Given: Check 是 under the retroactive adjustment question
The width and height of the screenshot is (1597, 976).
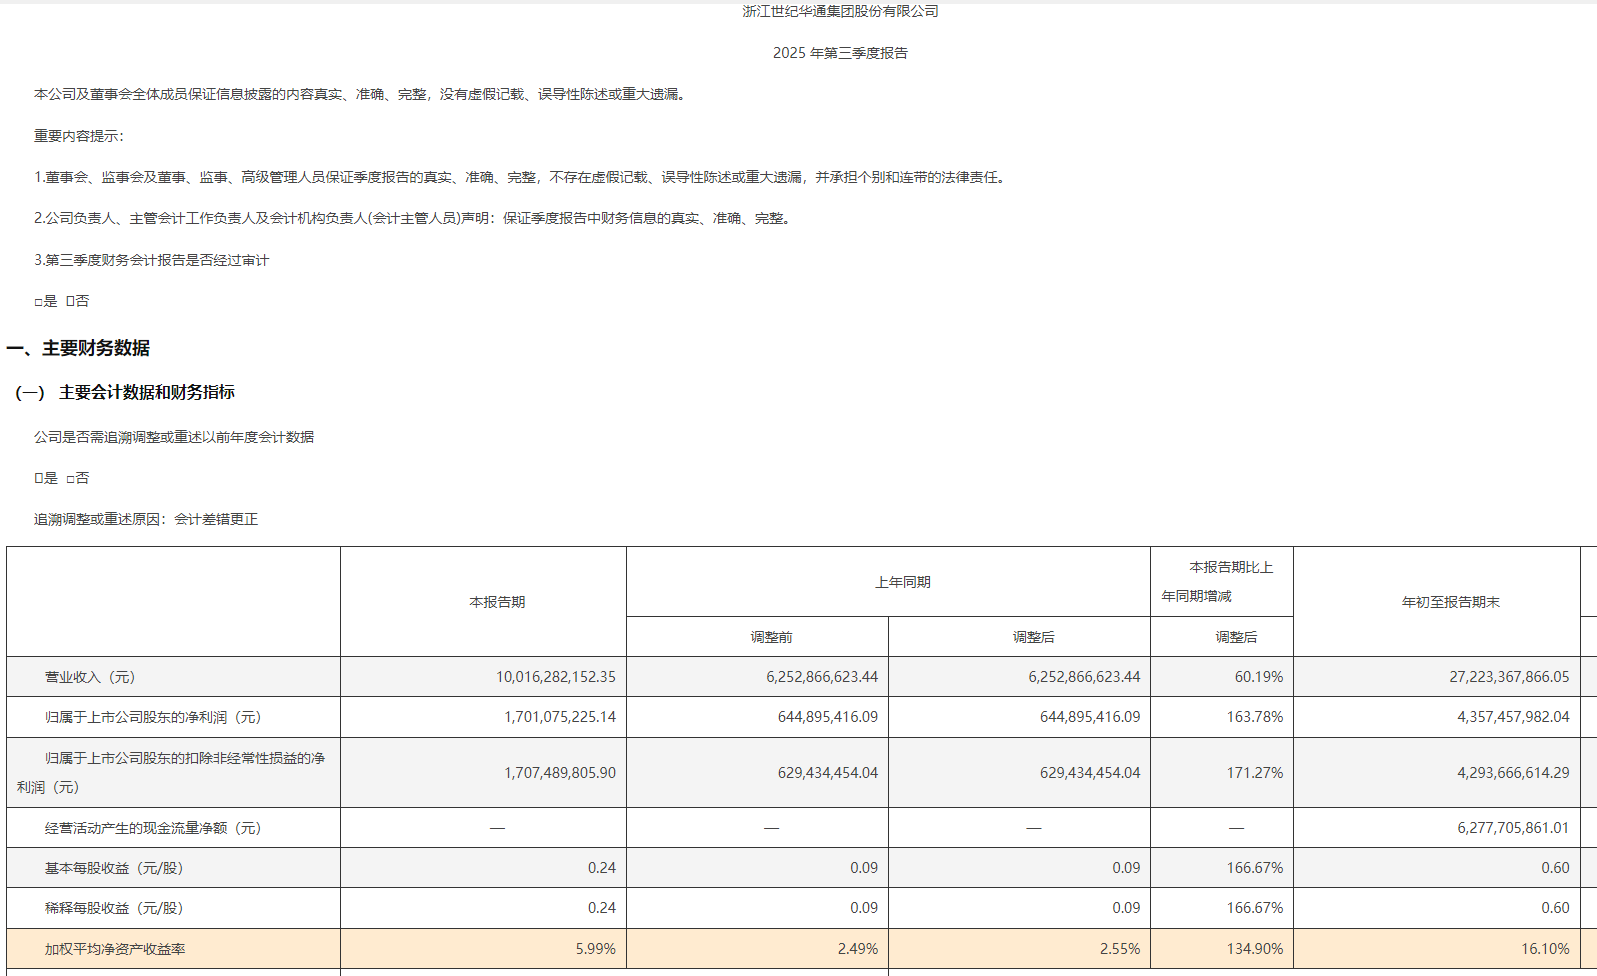Looking at the screenshot, I should click(x=39, y=478).
